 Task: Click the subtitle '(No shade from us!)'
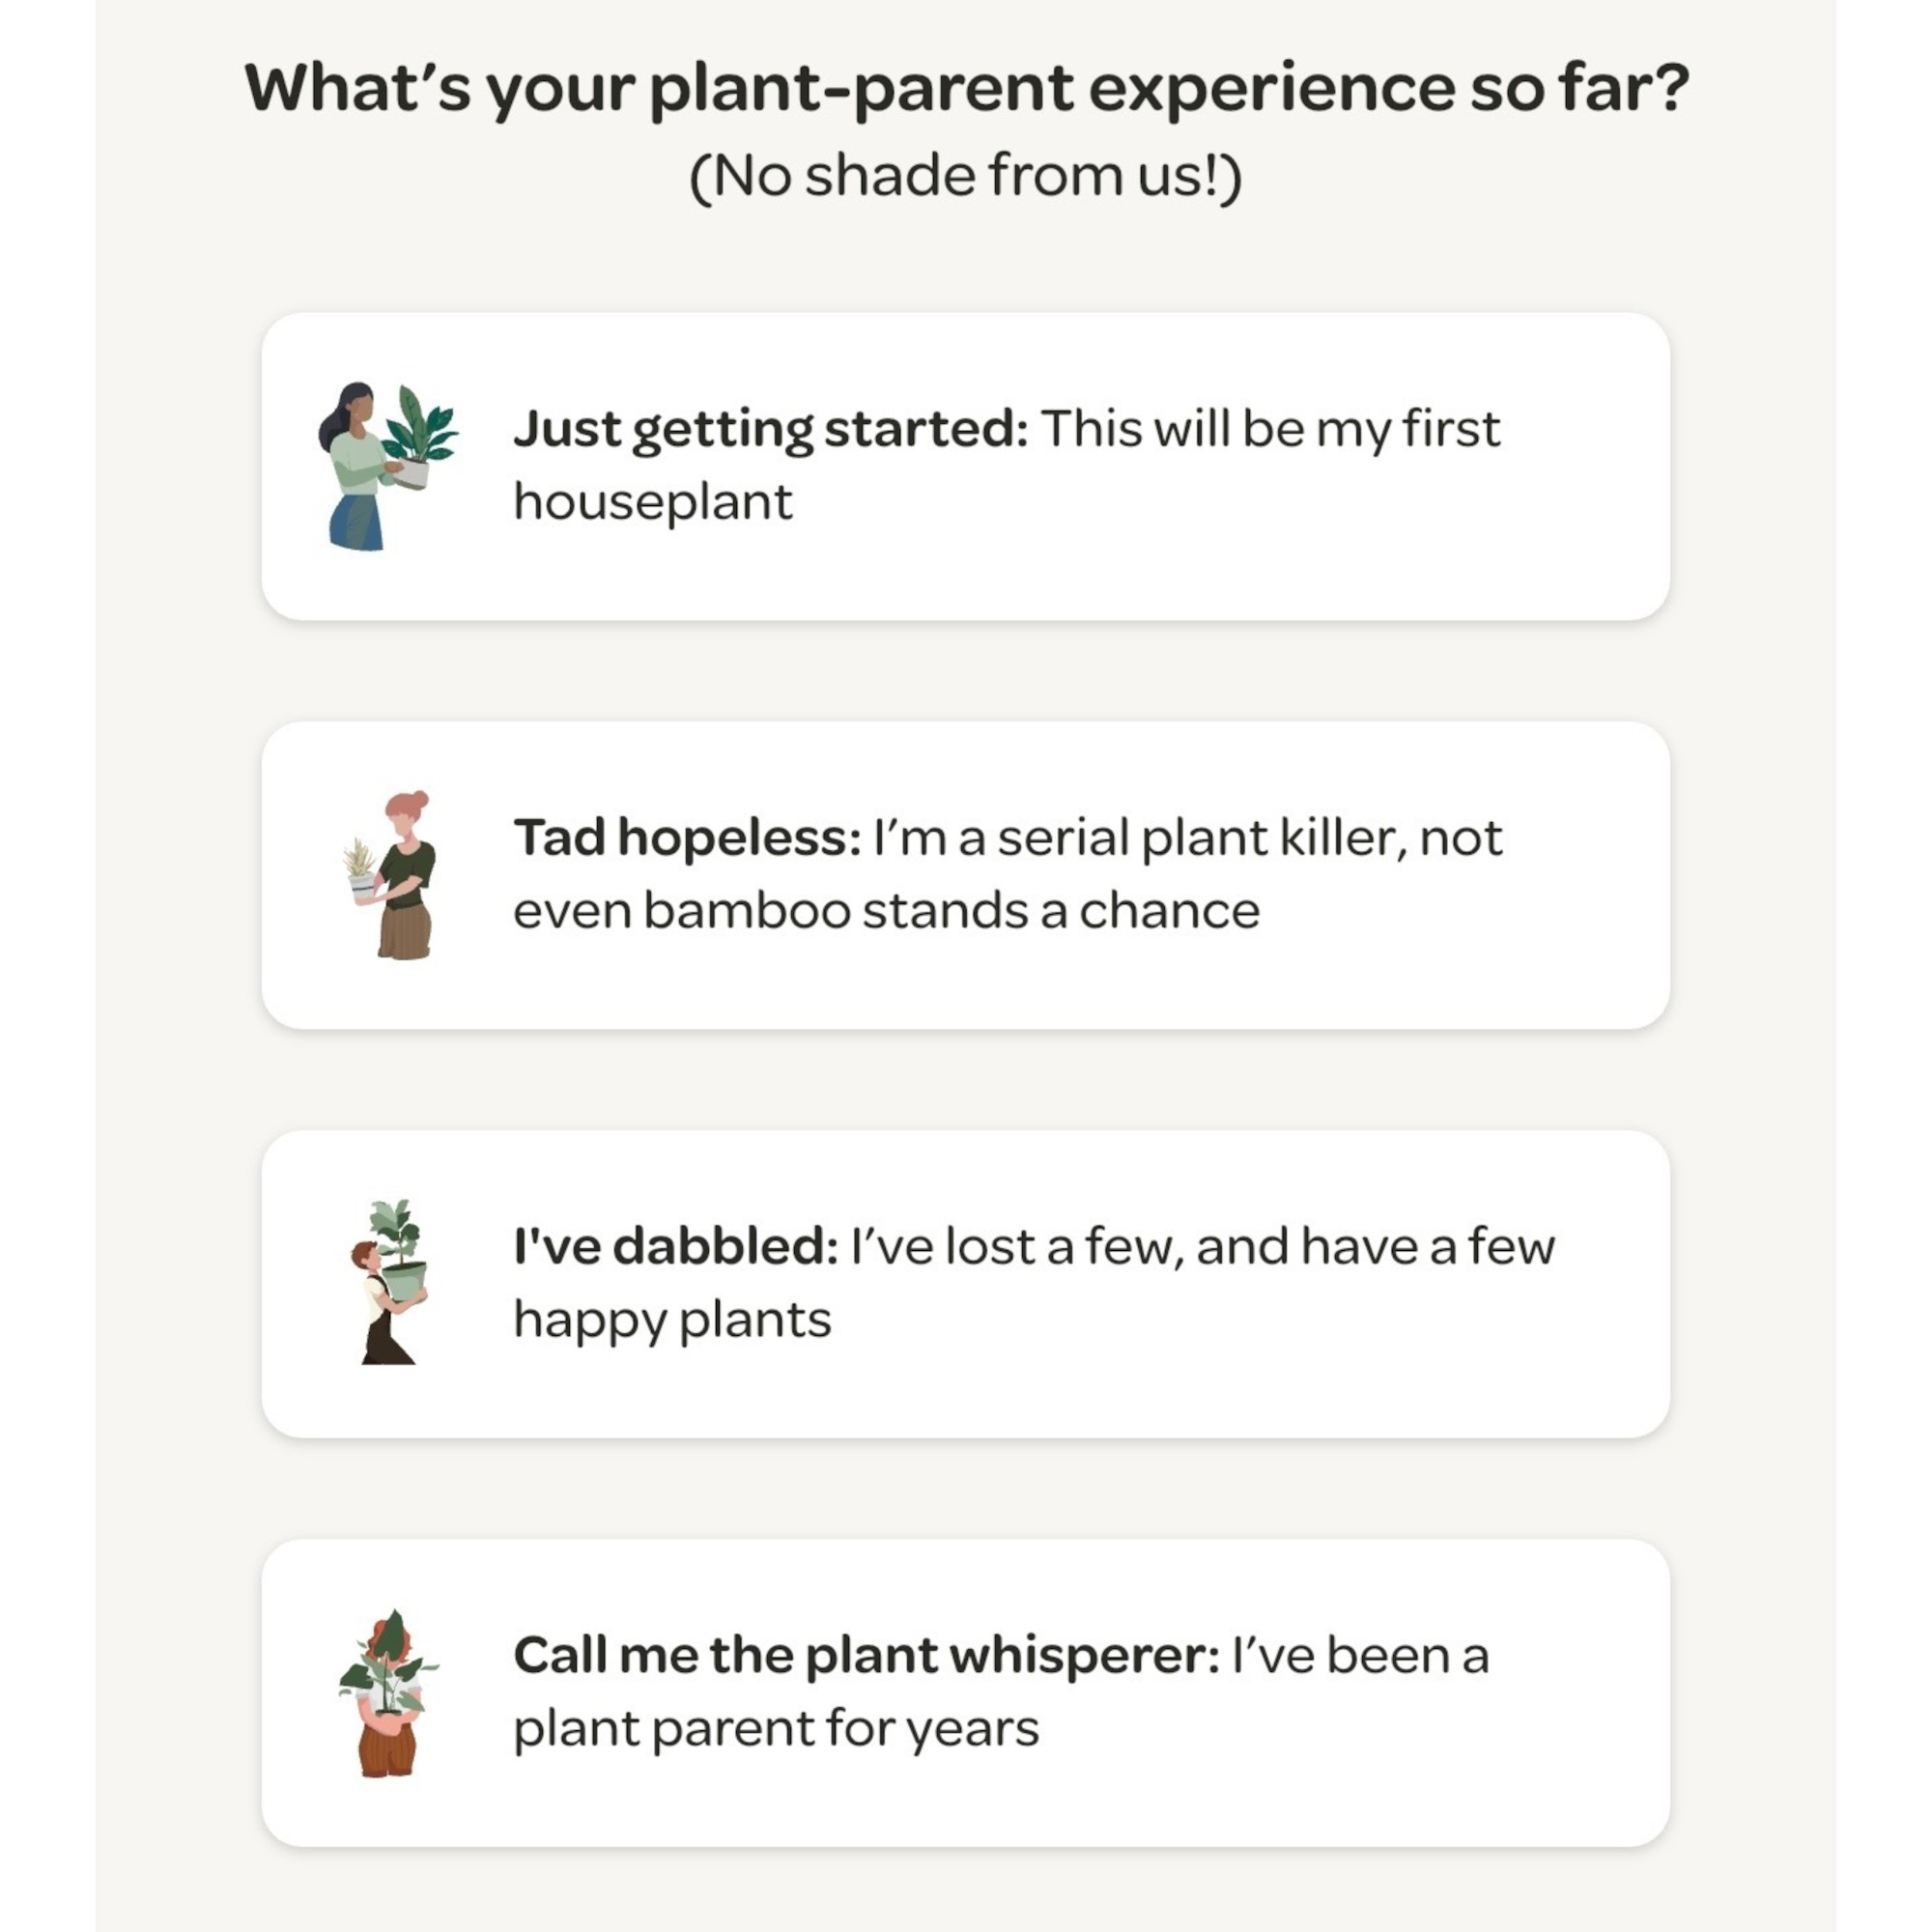(x=966, y=175)
